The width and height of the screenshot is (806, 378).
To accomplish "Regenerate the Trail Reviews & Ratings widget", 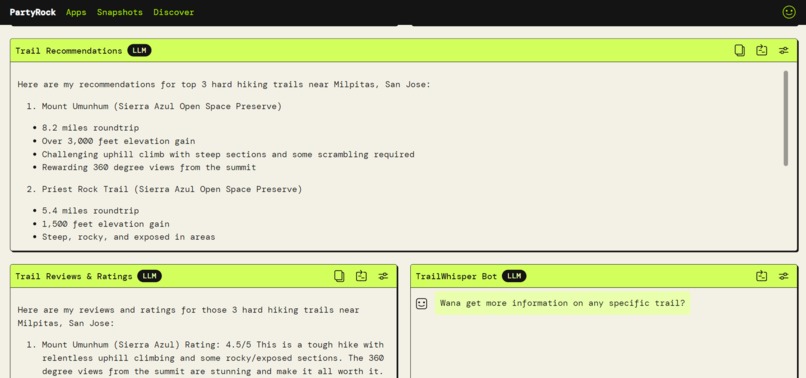I will (361, 276).
